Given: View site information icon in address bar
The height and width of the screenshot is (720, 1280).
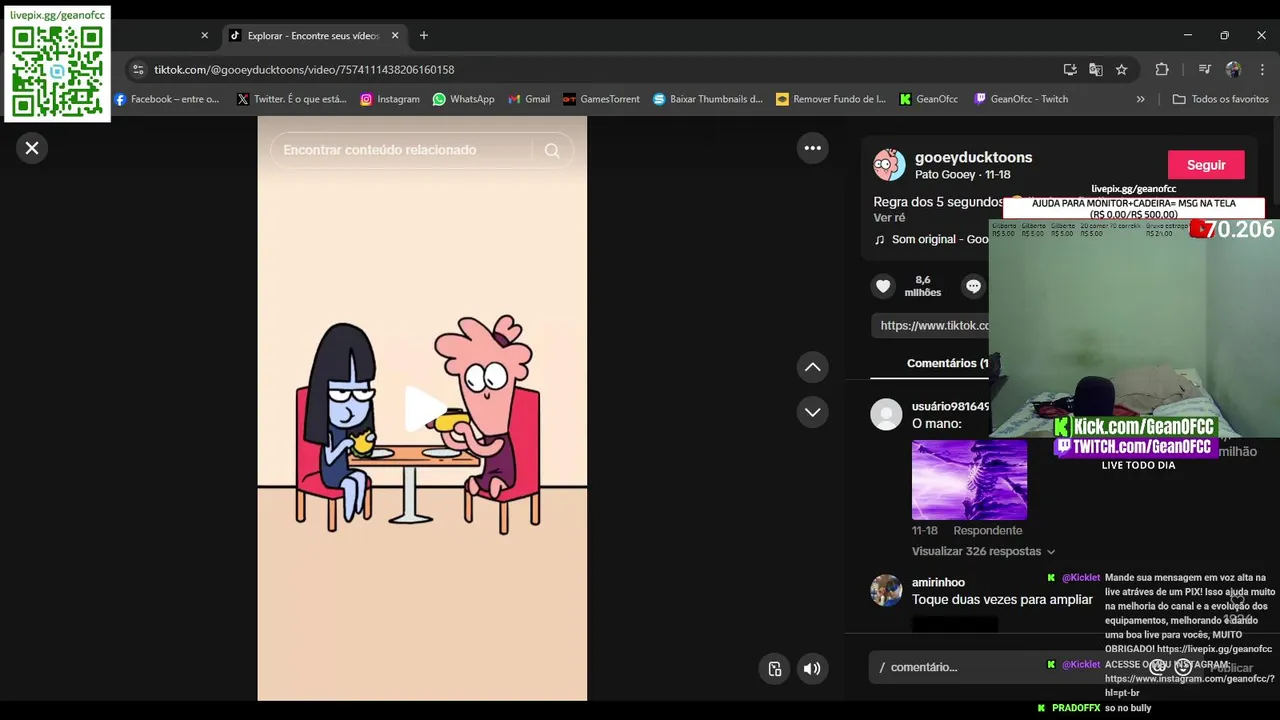Looking at the screenshot, I should (138, 70).
